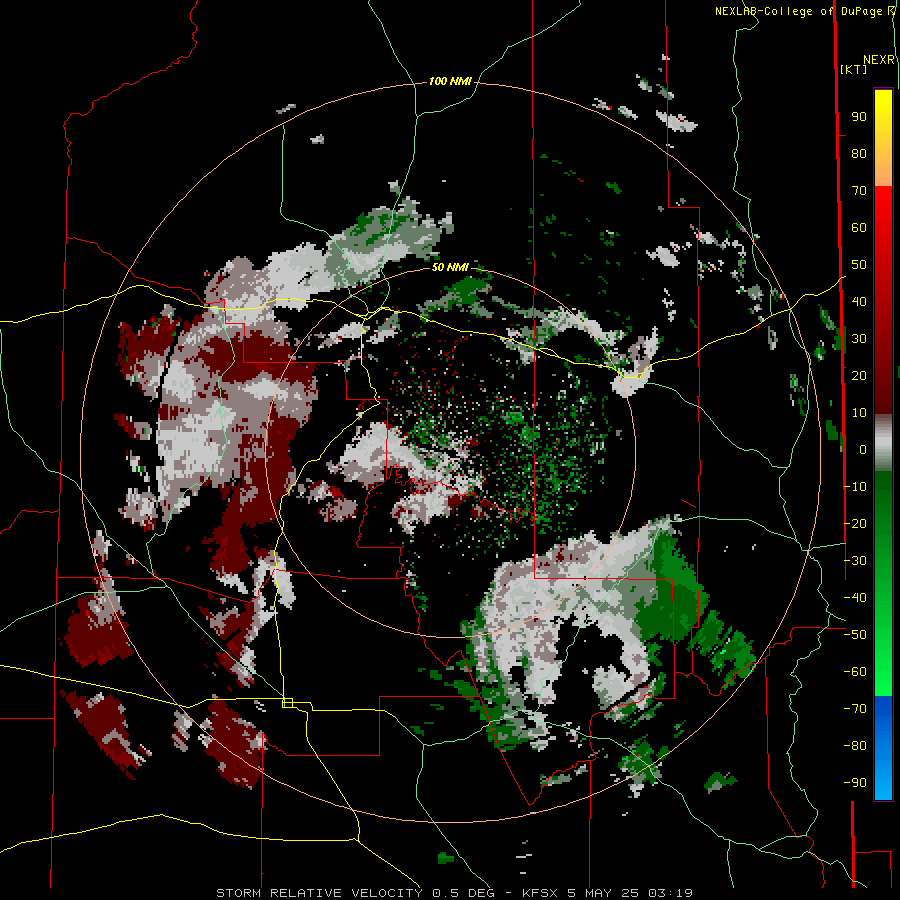Click the 10 value on the velocity scale
This screenshot has height=900, width=900.
(x=859, y=413)
